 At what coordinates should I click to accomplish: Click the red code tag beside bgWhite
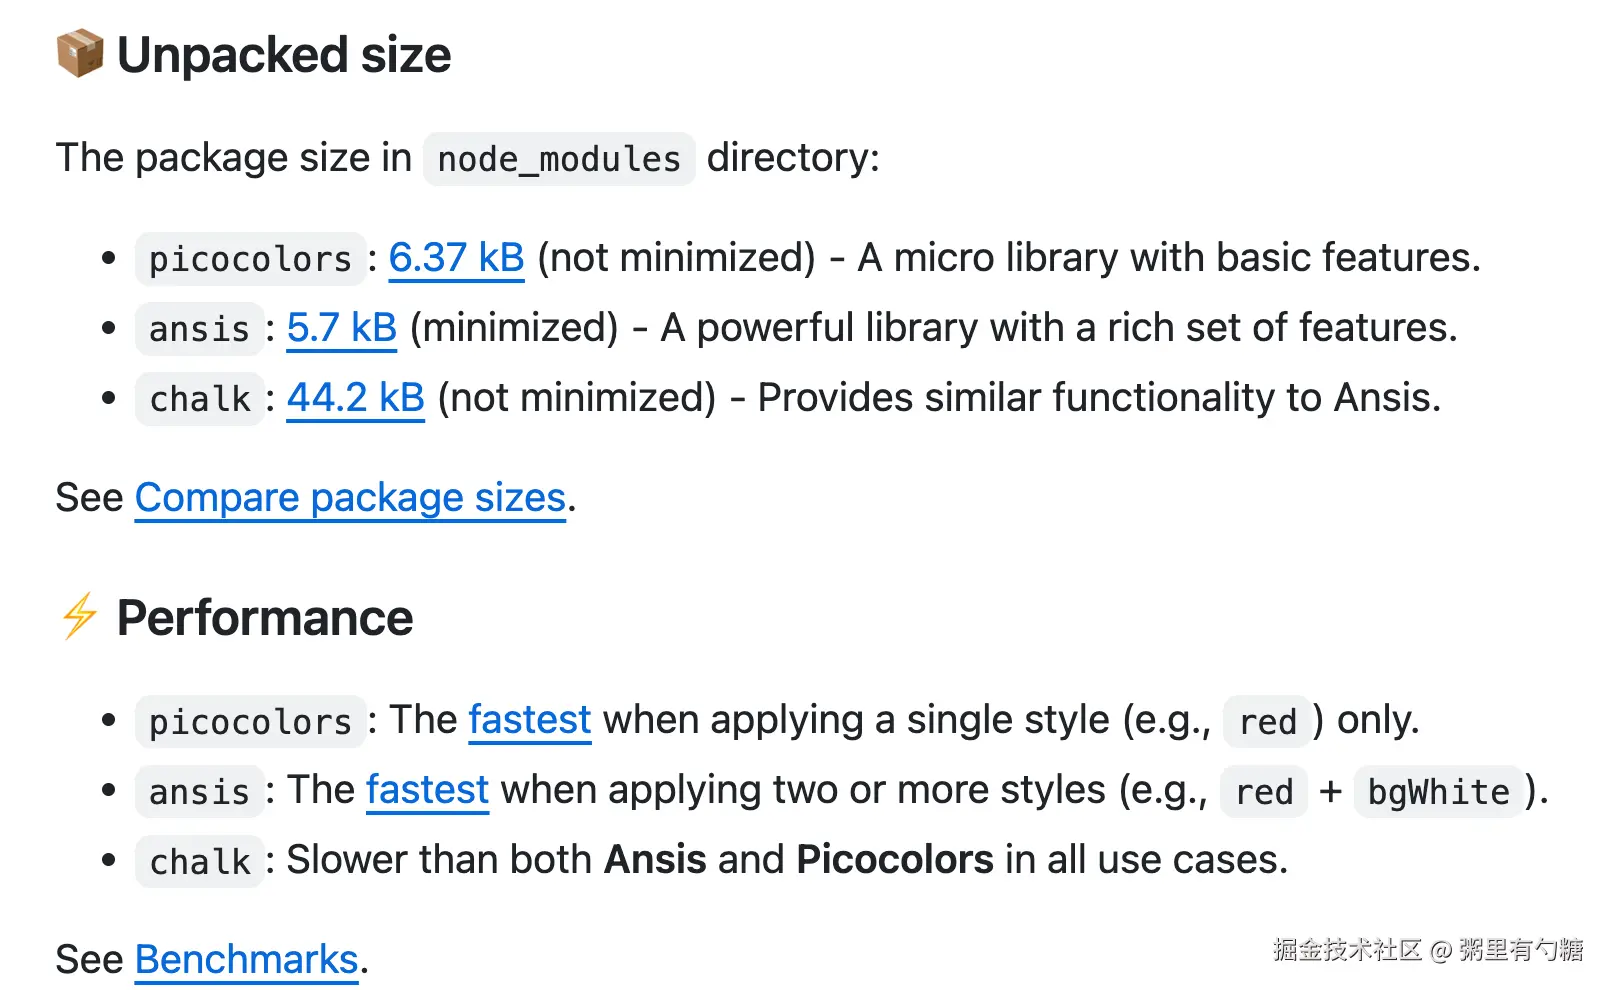pos(1264,792)
